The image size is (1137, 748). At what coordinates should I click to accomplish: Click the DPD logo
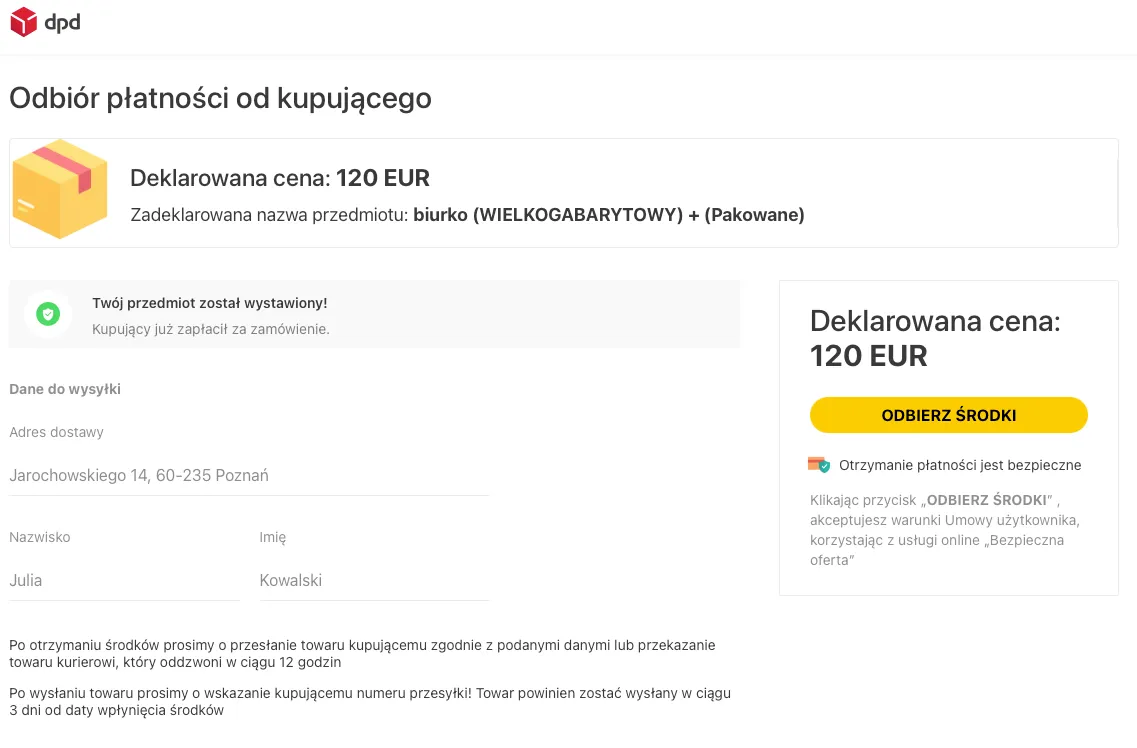[46, 21]
